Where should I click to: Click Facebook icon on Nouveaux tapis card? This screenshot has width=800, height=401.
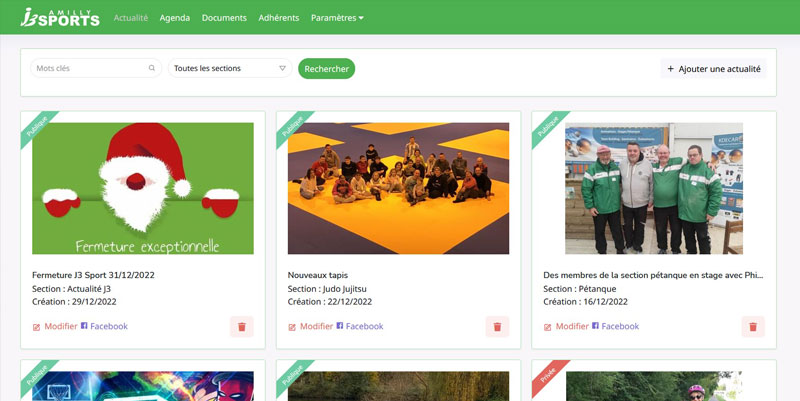coord(340,325)
